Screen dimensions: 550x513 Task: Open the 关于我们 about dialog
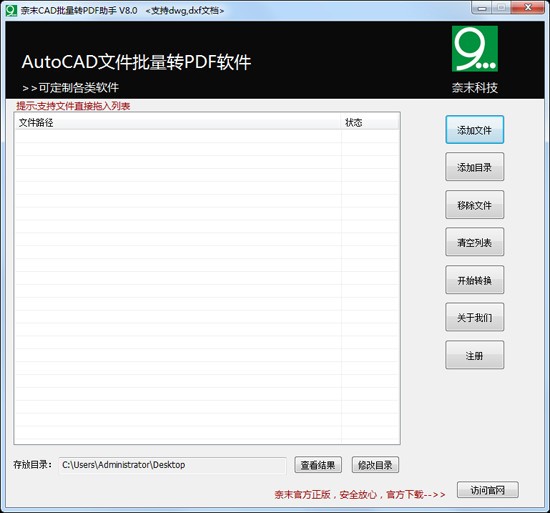click(475, 317)
